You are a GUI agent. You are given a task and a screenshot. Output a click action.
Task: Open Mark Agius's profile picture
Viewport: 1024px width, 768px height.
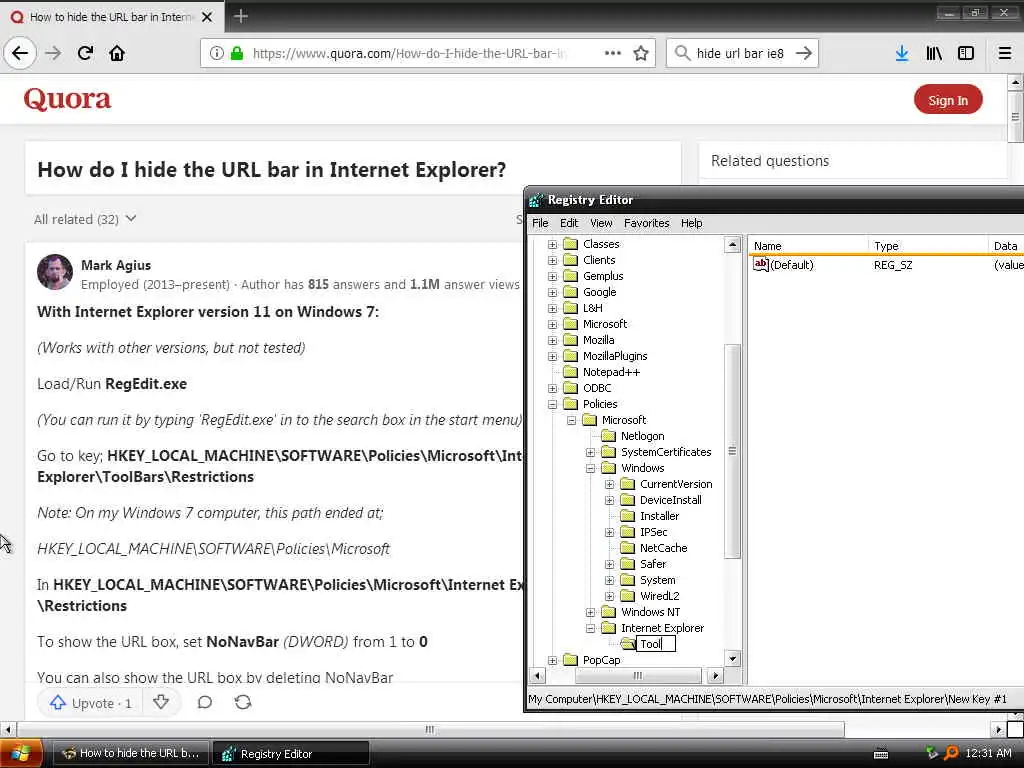click(55, 272)
